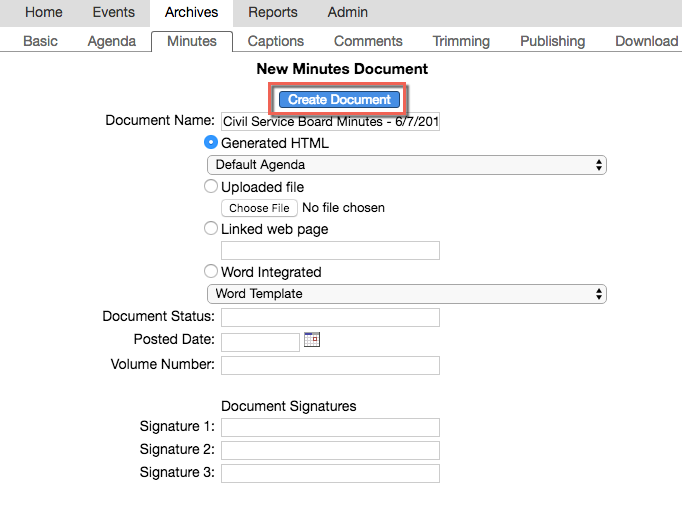Screen dimensions: 682x512
Task: Click the "Document Signatures" label
Action: [x=289, y=406]
